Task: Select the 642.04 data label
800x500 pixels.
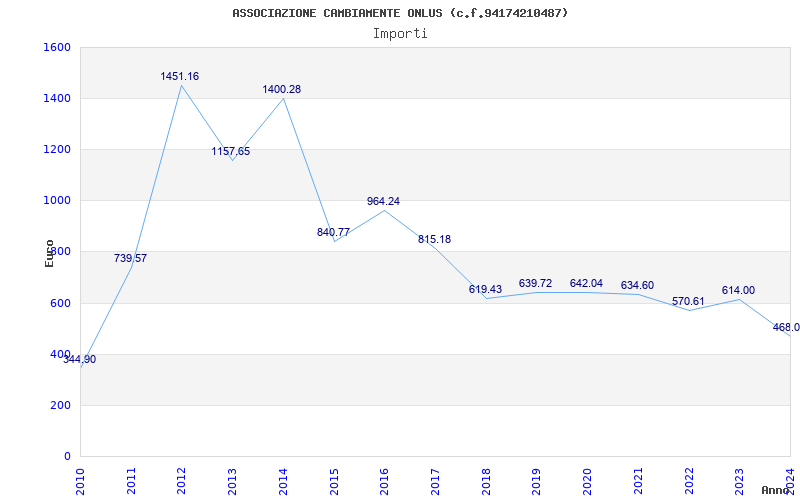Action: (x=586, y=283)
